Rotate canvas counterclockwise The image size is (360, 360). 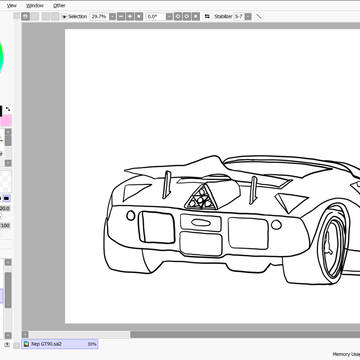click(x=178, y=16)
